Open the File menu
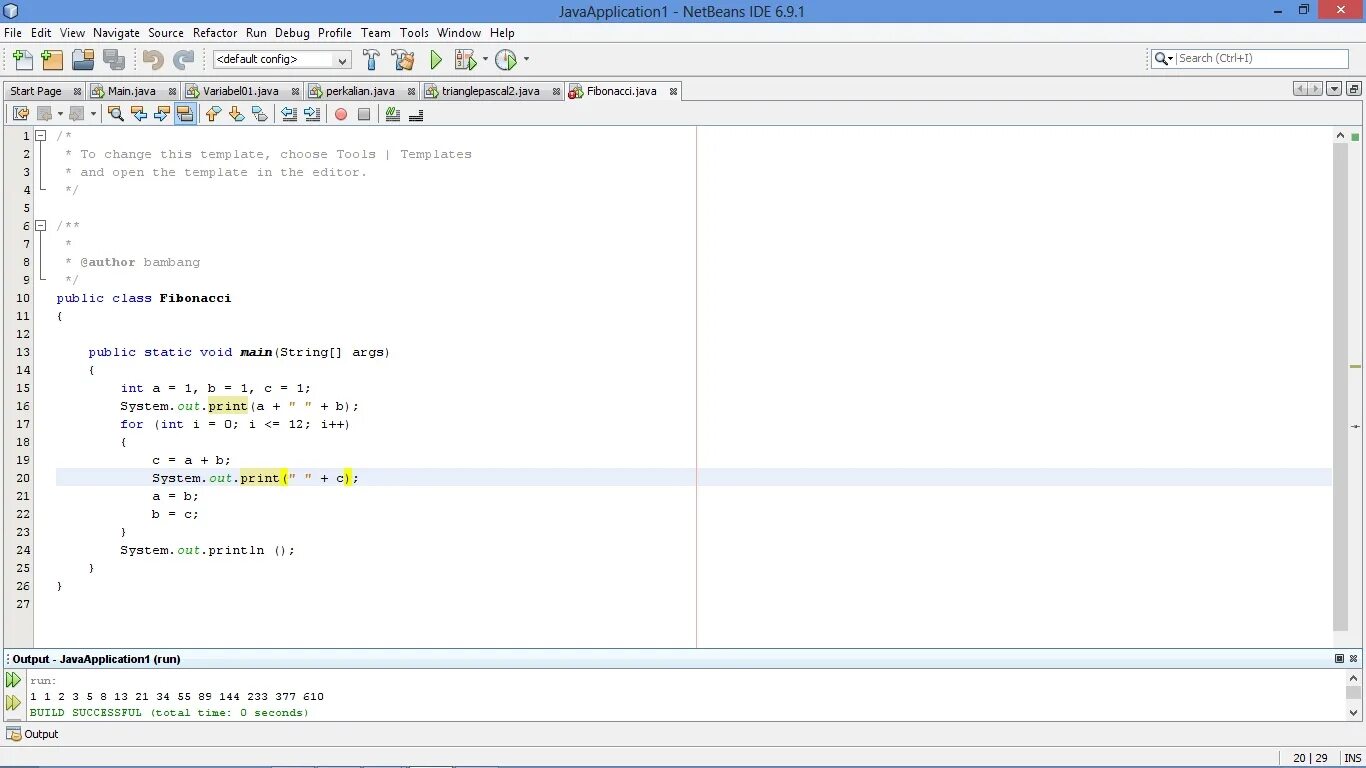The height and width of the screenshot is (768, 1366). (x=13, y=32)
